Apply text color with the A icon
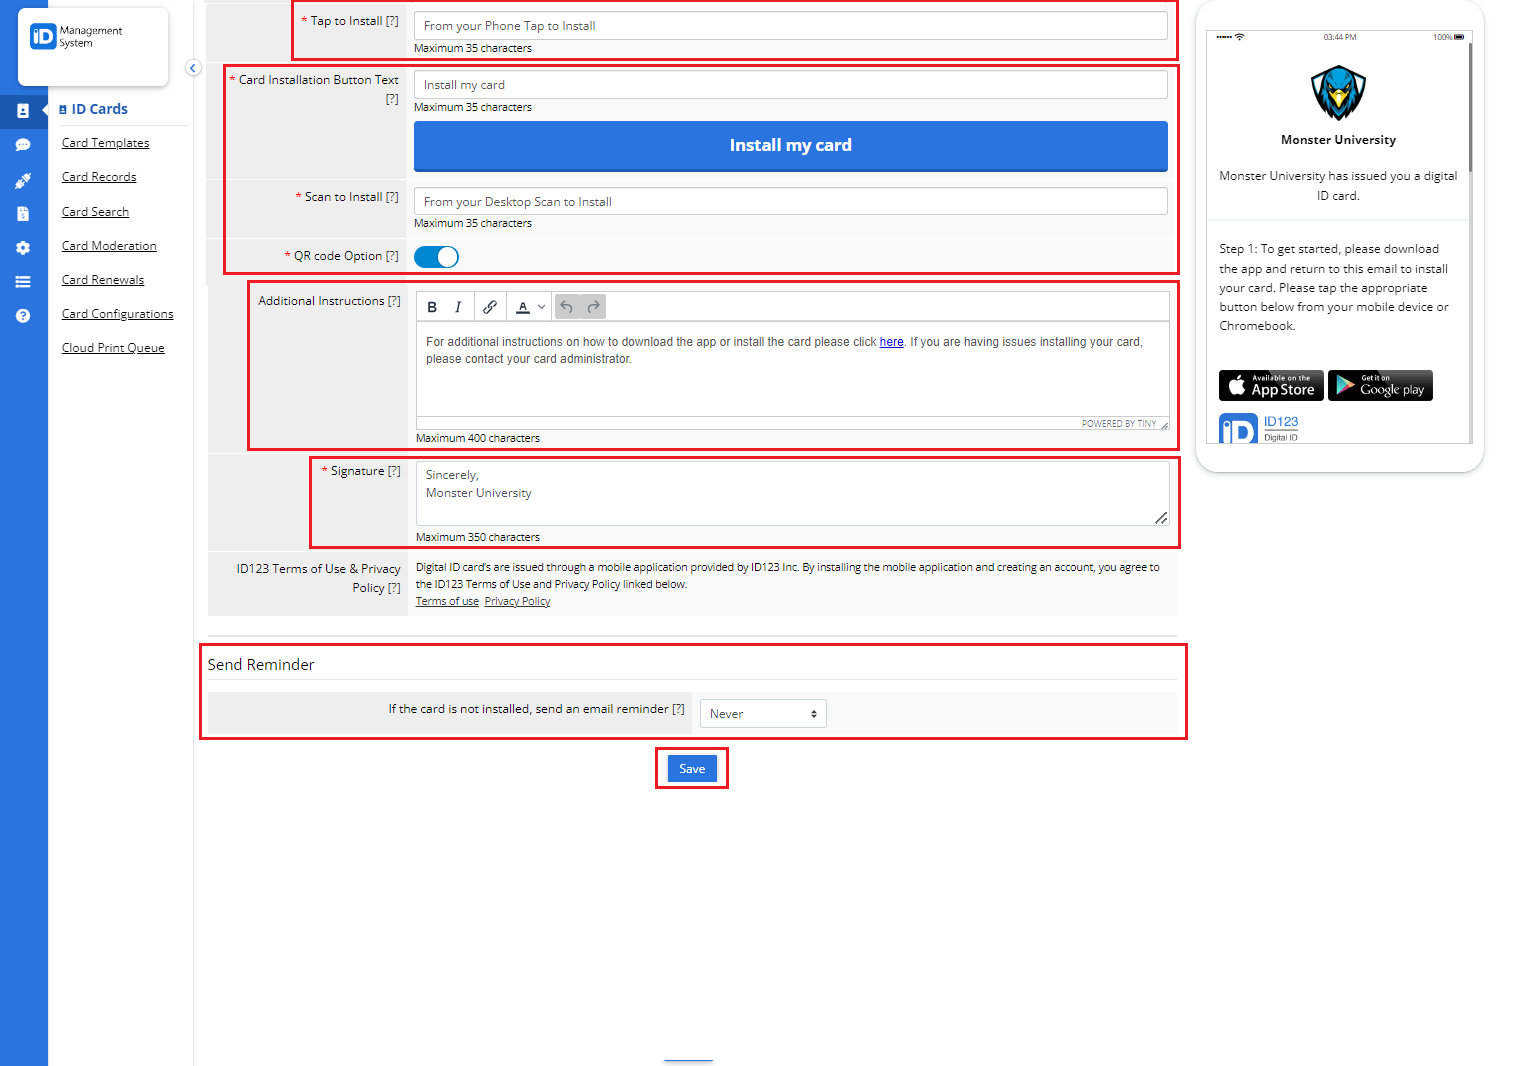 click(x=522, y=307)
